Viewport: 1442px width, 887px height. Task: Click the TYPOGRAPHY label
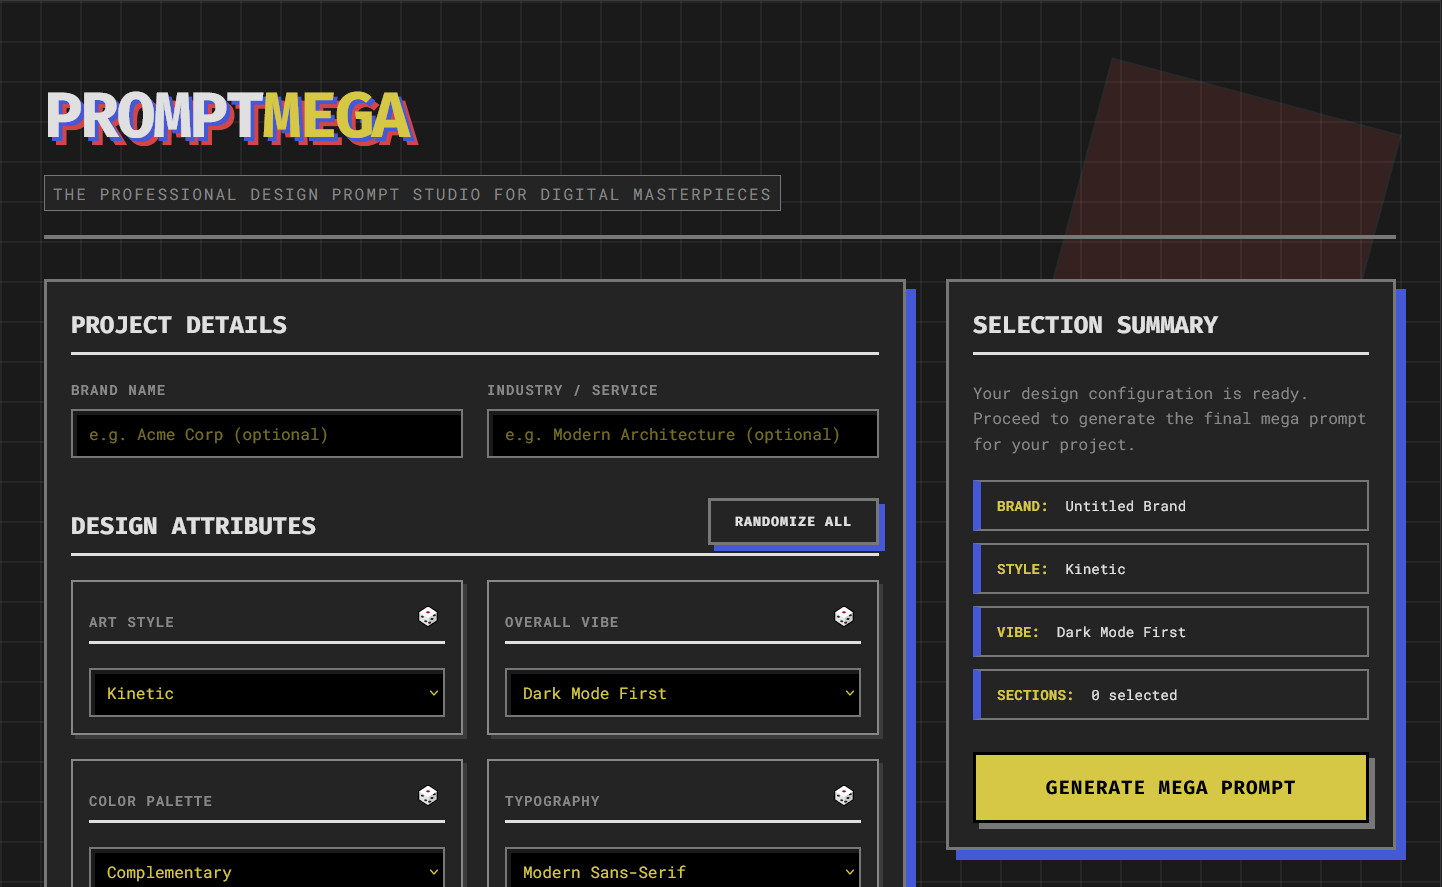coord(552,801)
